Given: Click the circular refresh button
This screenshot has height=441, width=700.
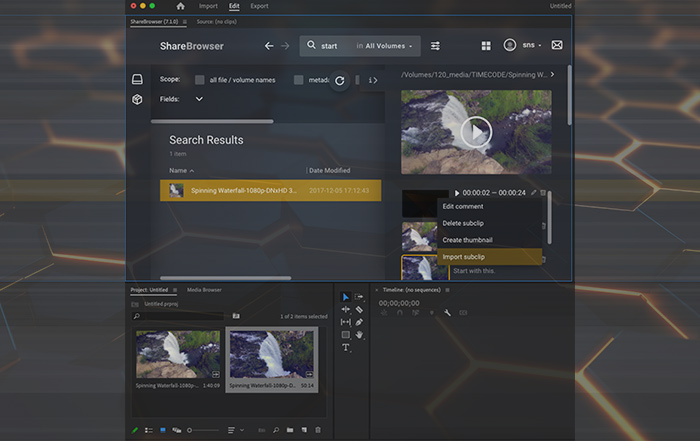Looking at the screenshot, I should (x=340, y=81).
